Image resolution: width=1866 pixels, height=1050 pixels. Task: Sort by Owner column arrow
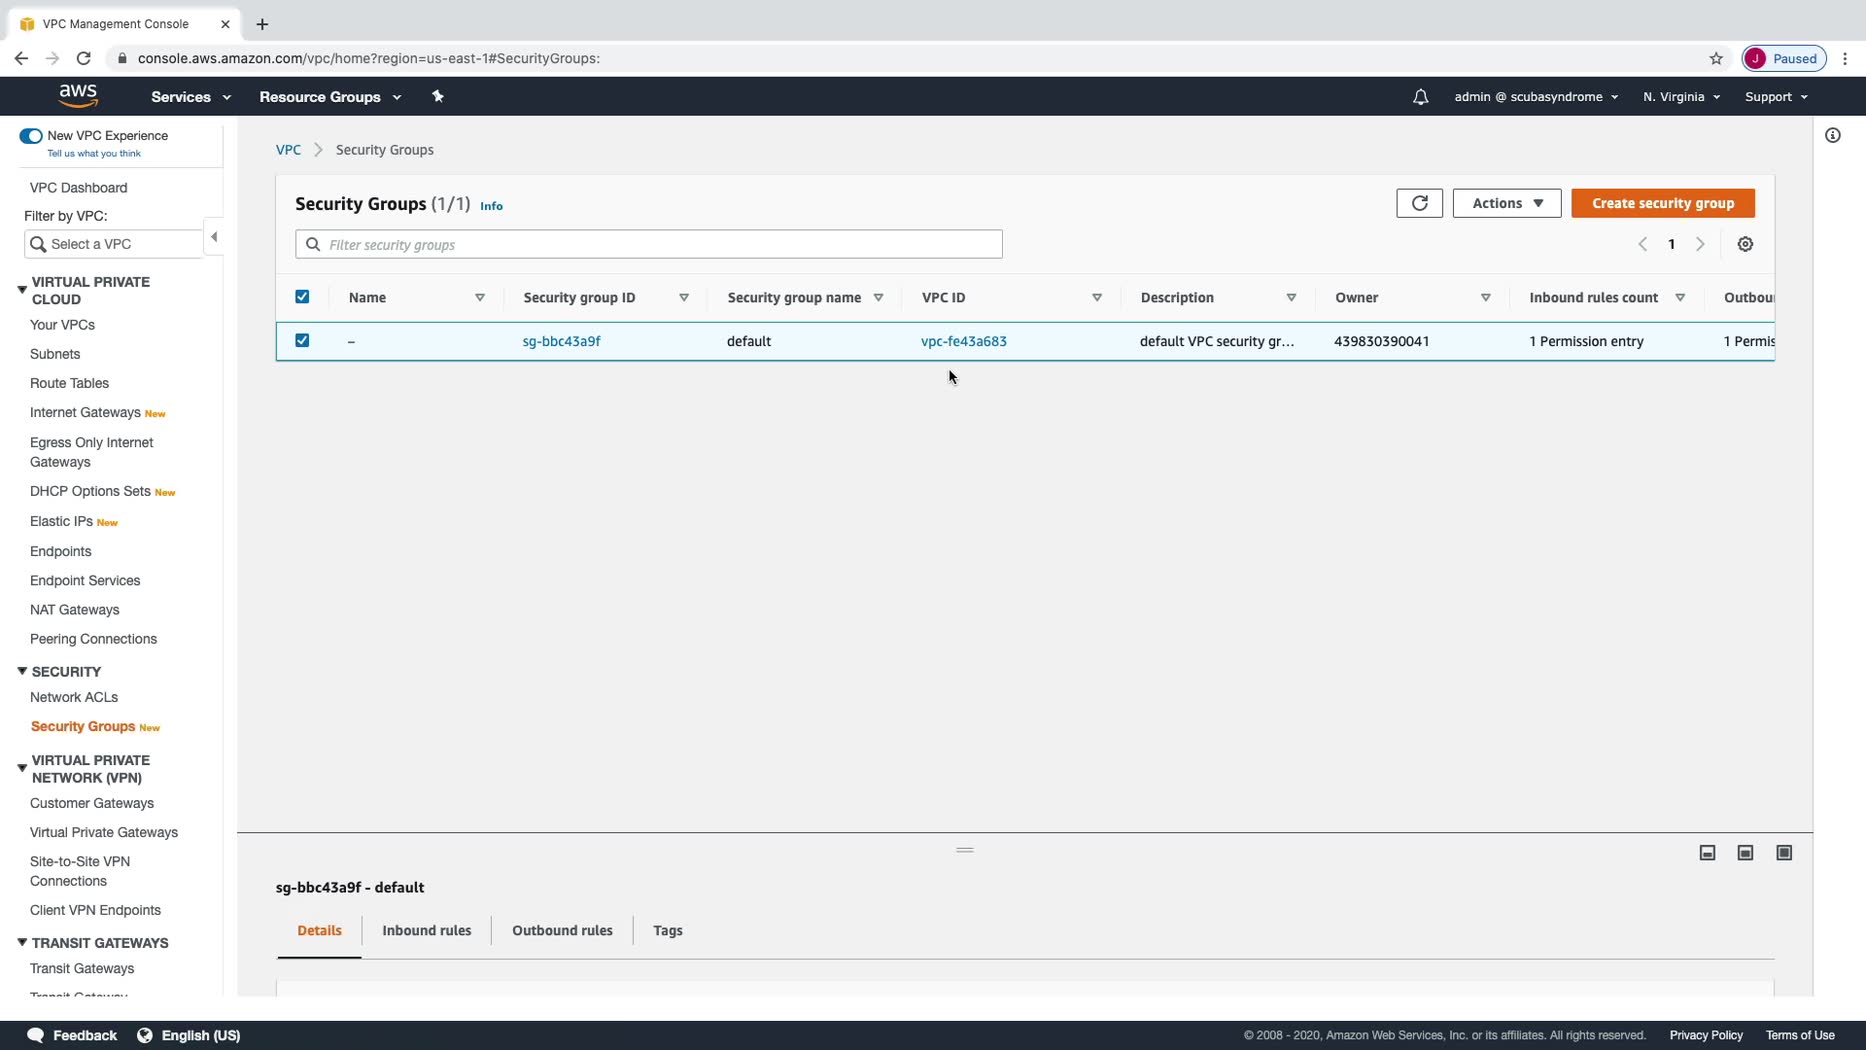(1486, 298)
